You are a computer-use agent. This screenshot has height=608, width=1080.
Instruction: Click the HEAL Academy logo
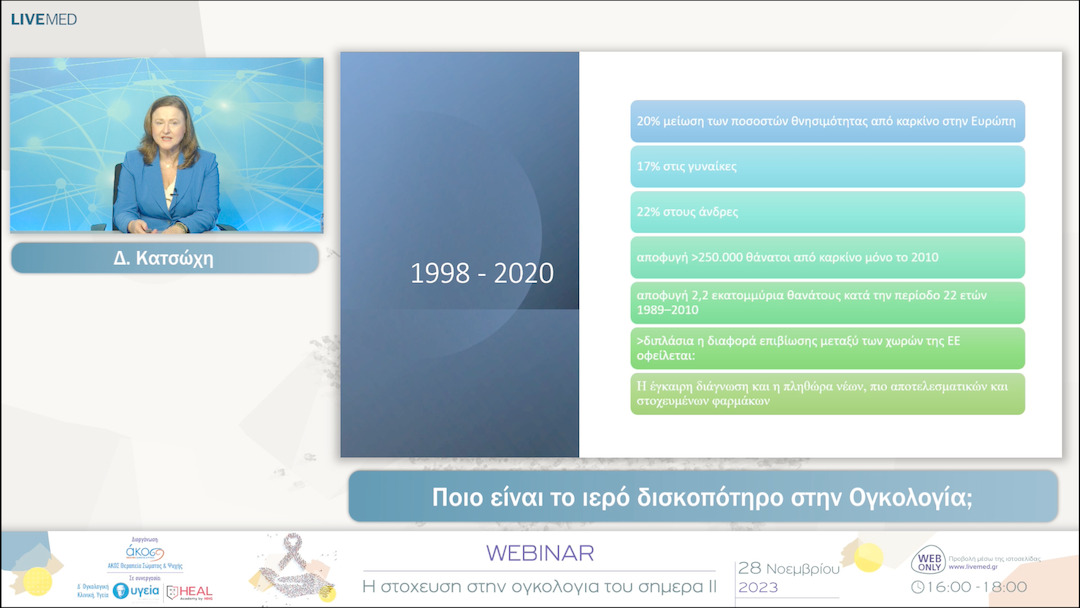(189, 592)
